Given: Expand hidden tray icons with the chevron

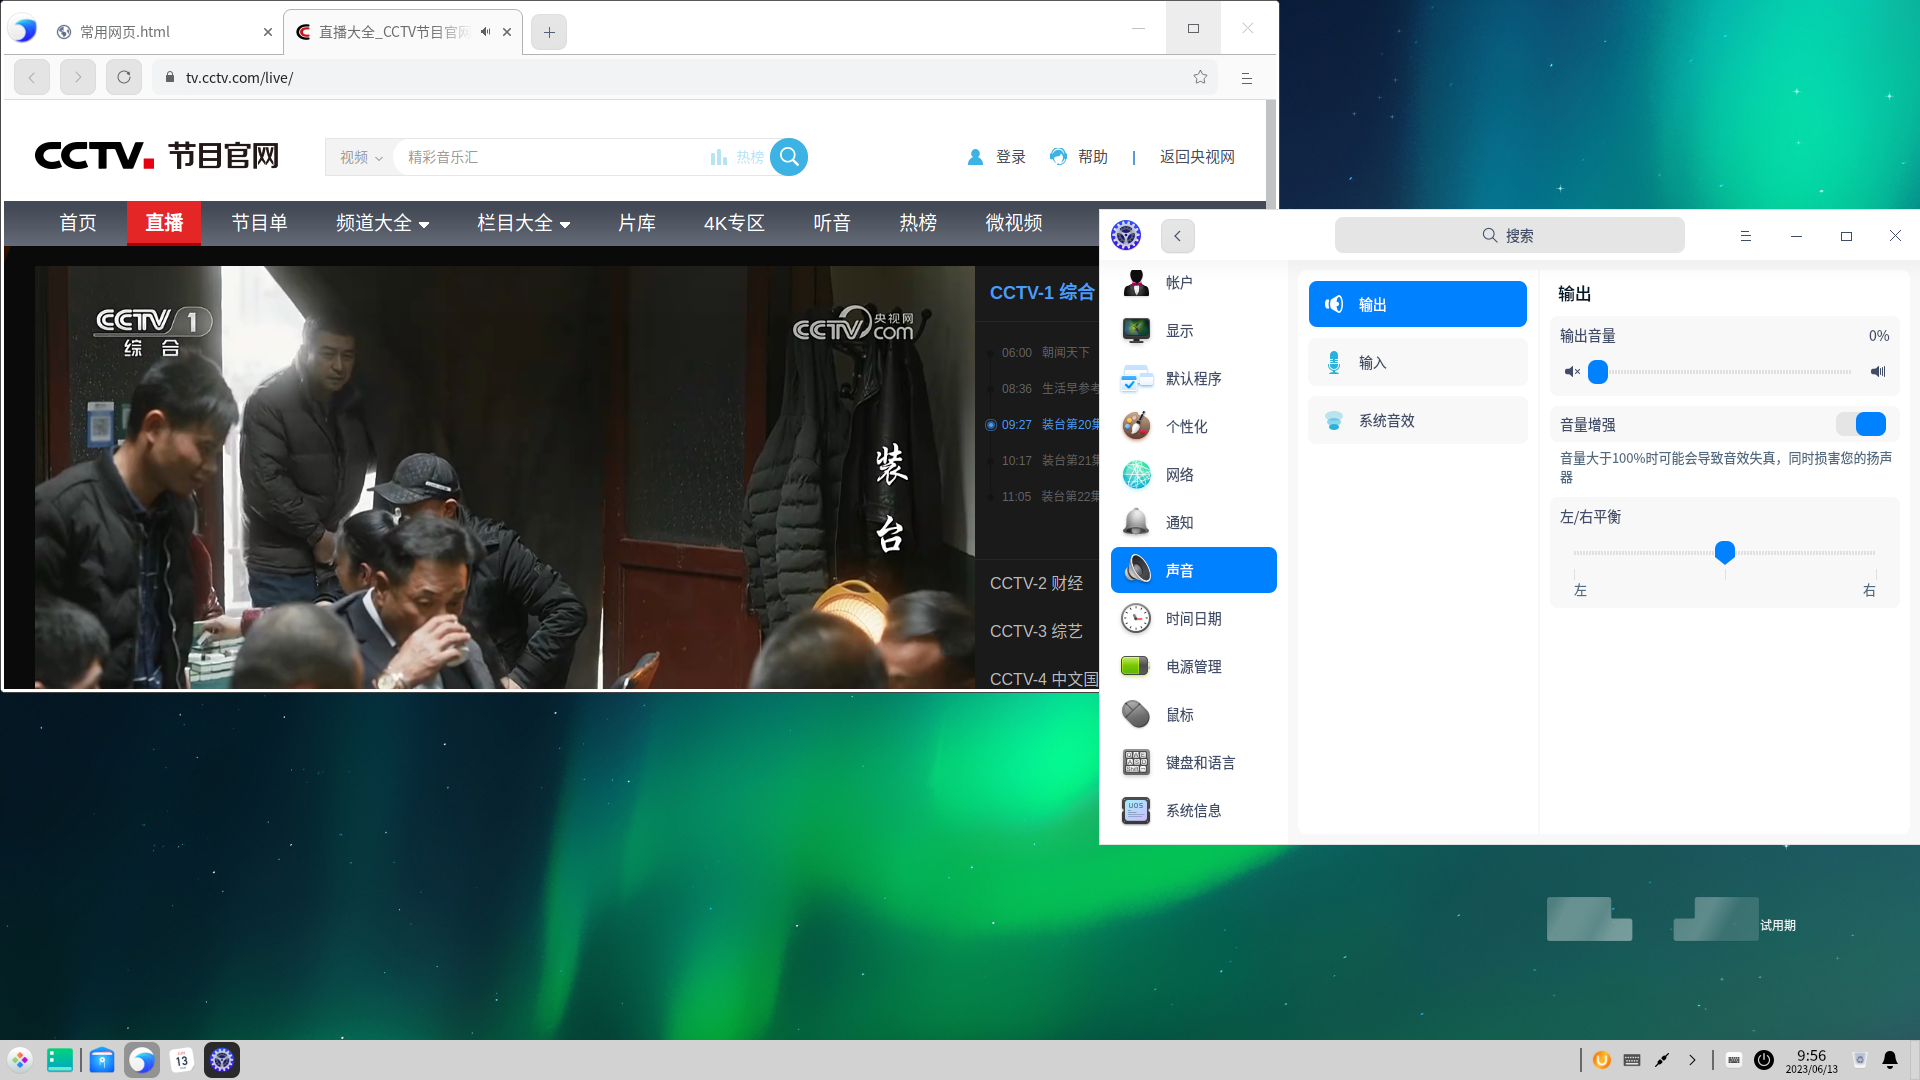Looking at the screenshot, I should 1693,1059.
